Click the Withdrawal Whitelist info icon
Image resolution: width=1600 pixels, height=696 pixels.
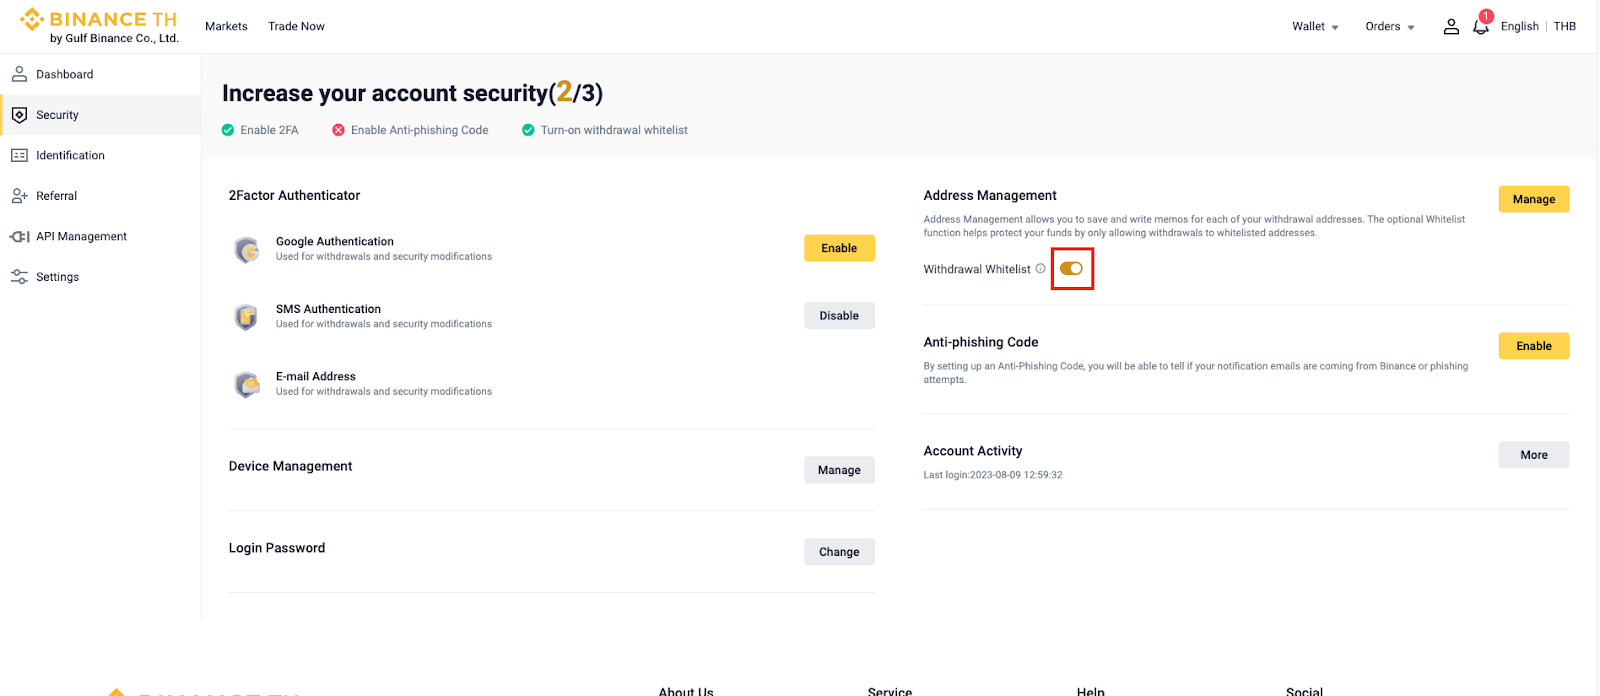pyautogui.click(x=1040, y=269)
